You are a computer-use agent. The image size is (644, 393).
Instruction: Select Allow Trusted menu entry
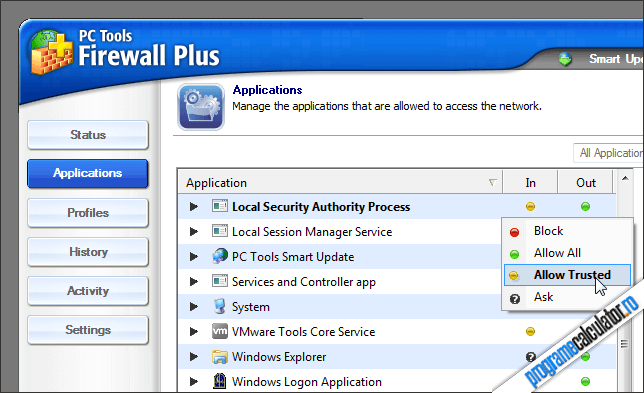(567, 275)
